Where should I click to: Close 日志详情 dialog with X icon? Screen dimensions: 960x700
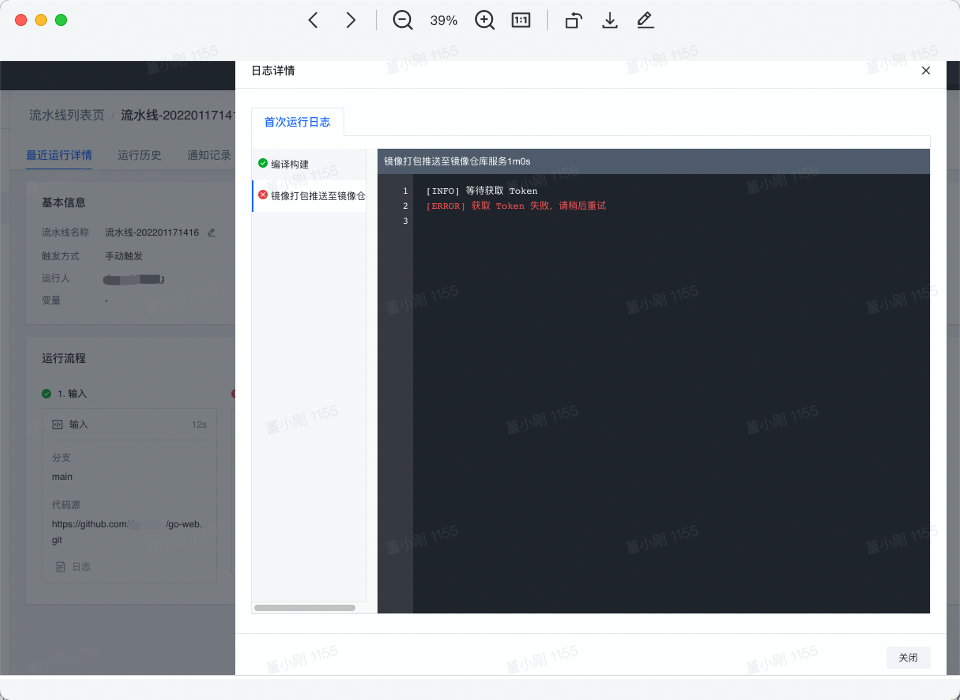coord(925,71)
